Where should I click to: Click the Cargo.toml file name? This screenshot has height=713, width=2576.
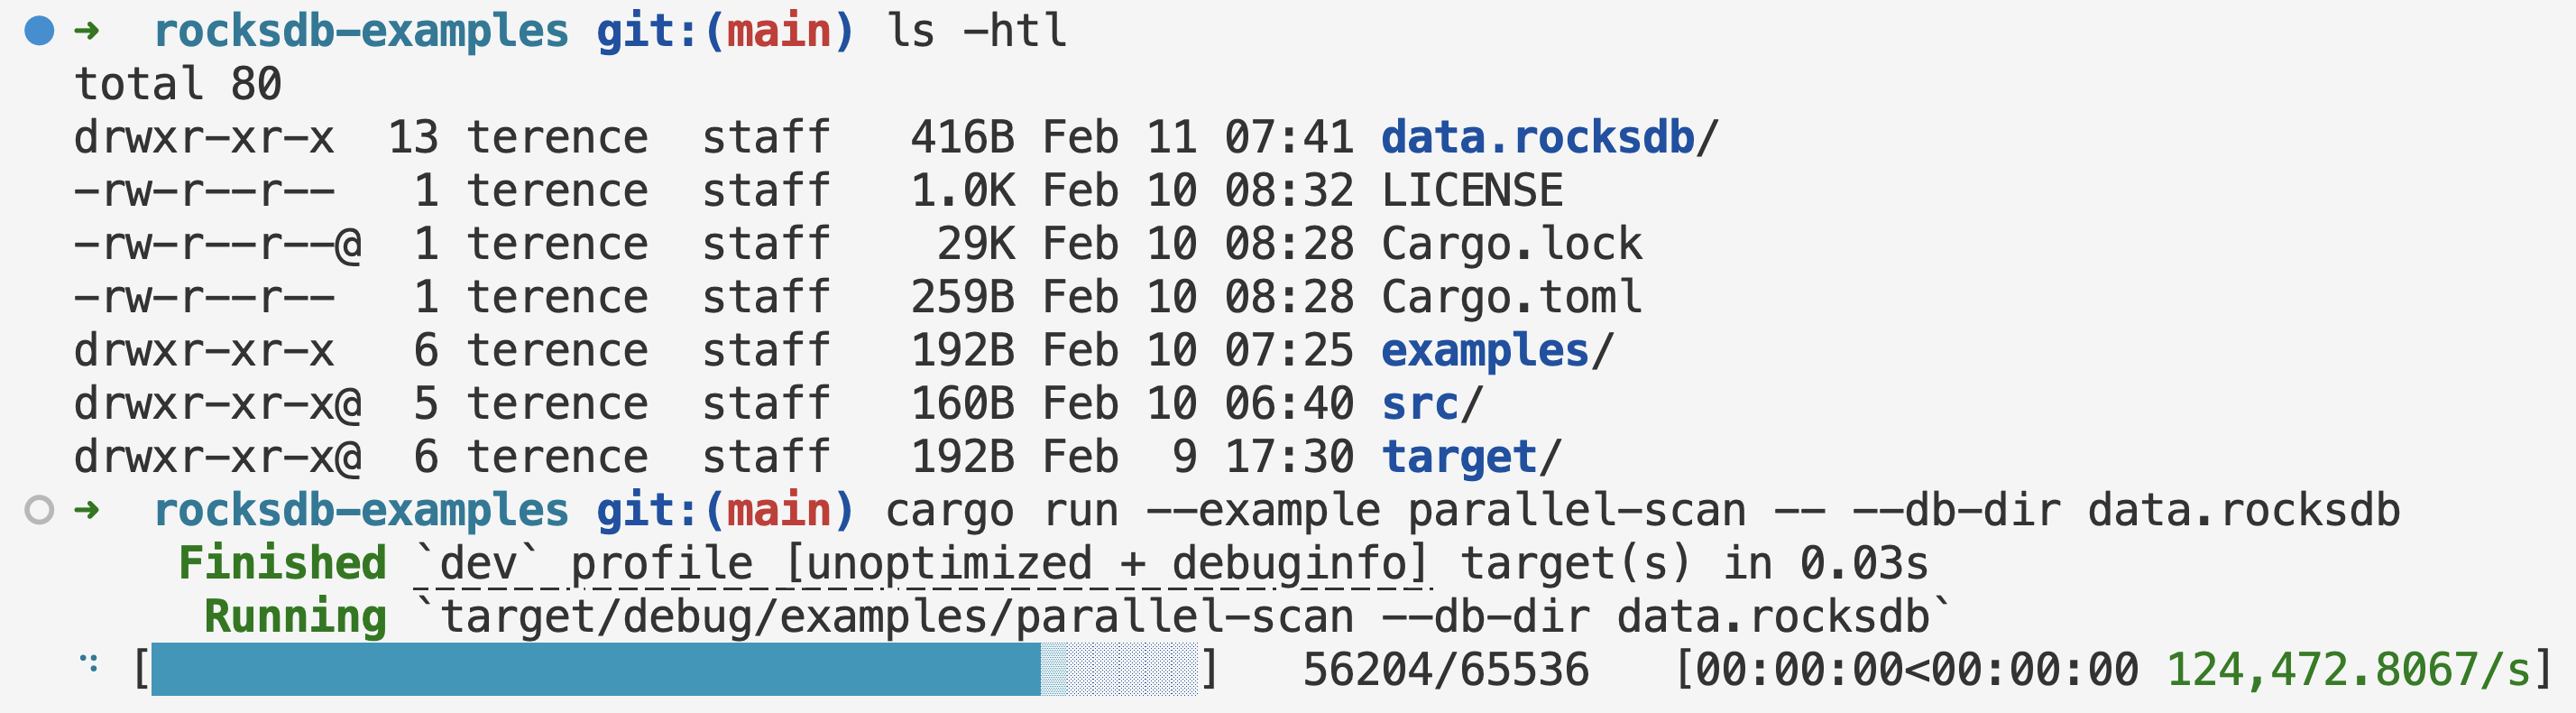(1511, 298)
